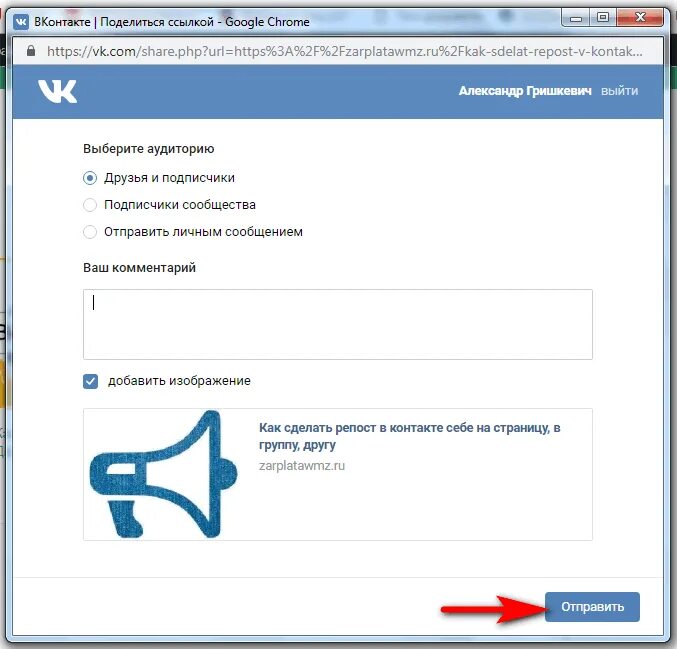The height and width of the screenshot is (649, 677).
Task: Open the article title link about репост
Action: coord(409,436)
